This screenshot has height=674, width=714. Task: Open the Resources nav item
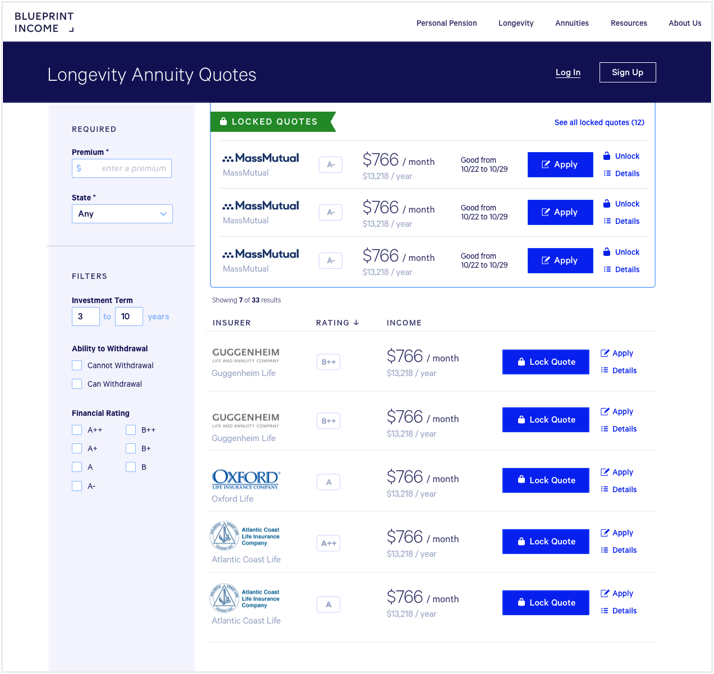628,23
